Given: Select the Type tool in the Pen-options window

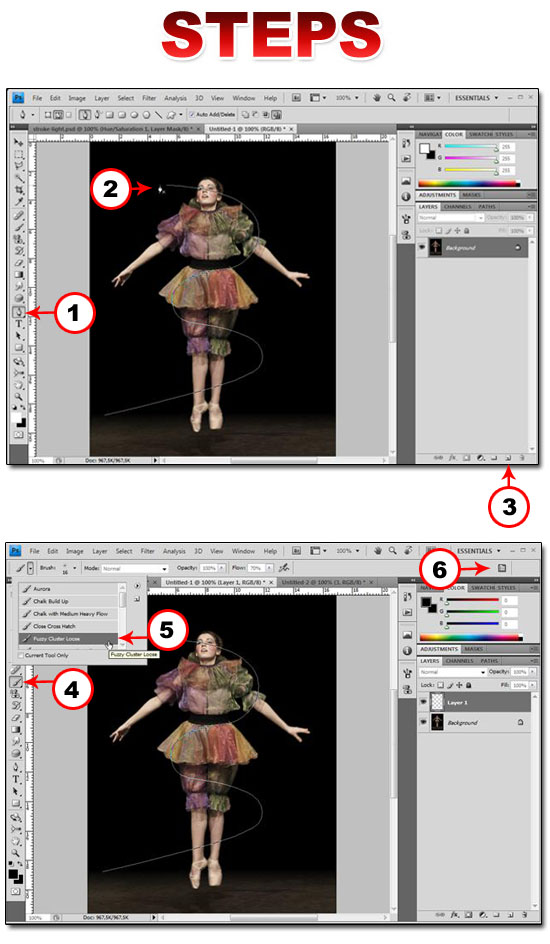Looking at the screenshot, I should pyautogui.click(x=19, y=323).
